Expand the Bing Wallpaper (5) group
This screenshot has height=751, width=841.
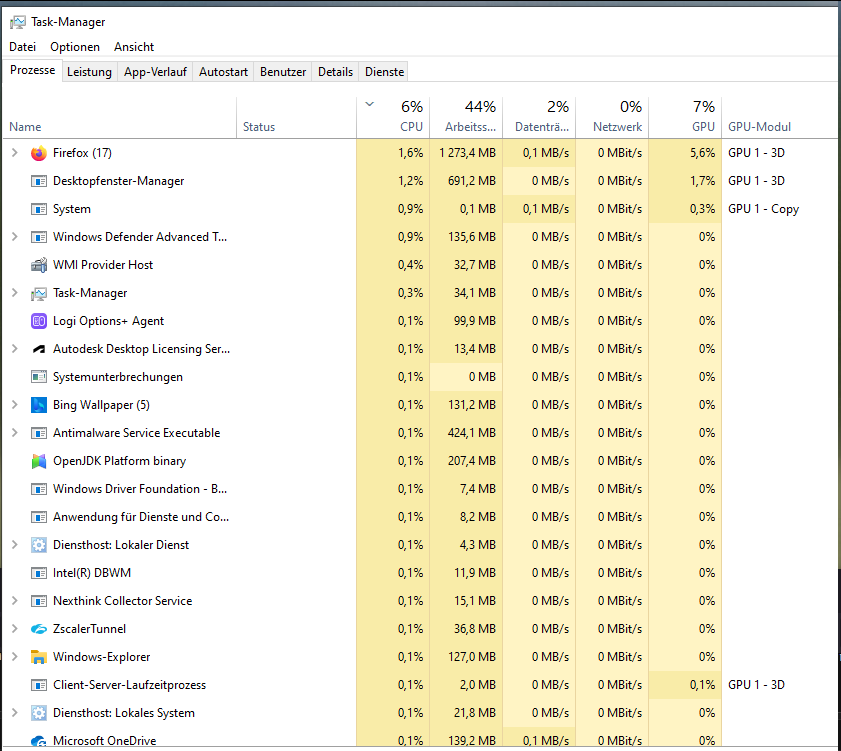[x=15, y=404]
